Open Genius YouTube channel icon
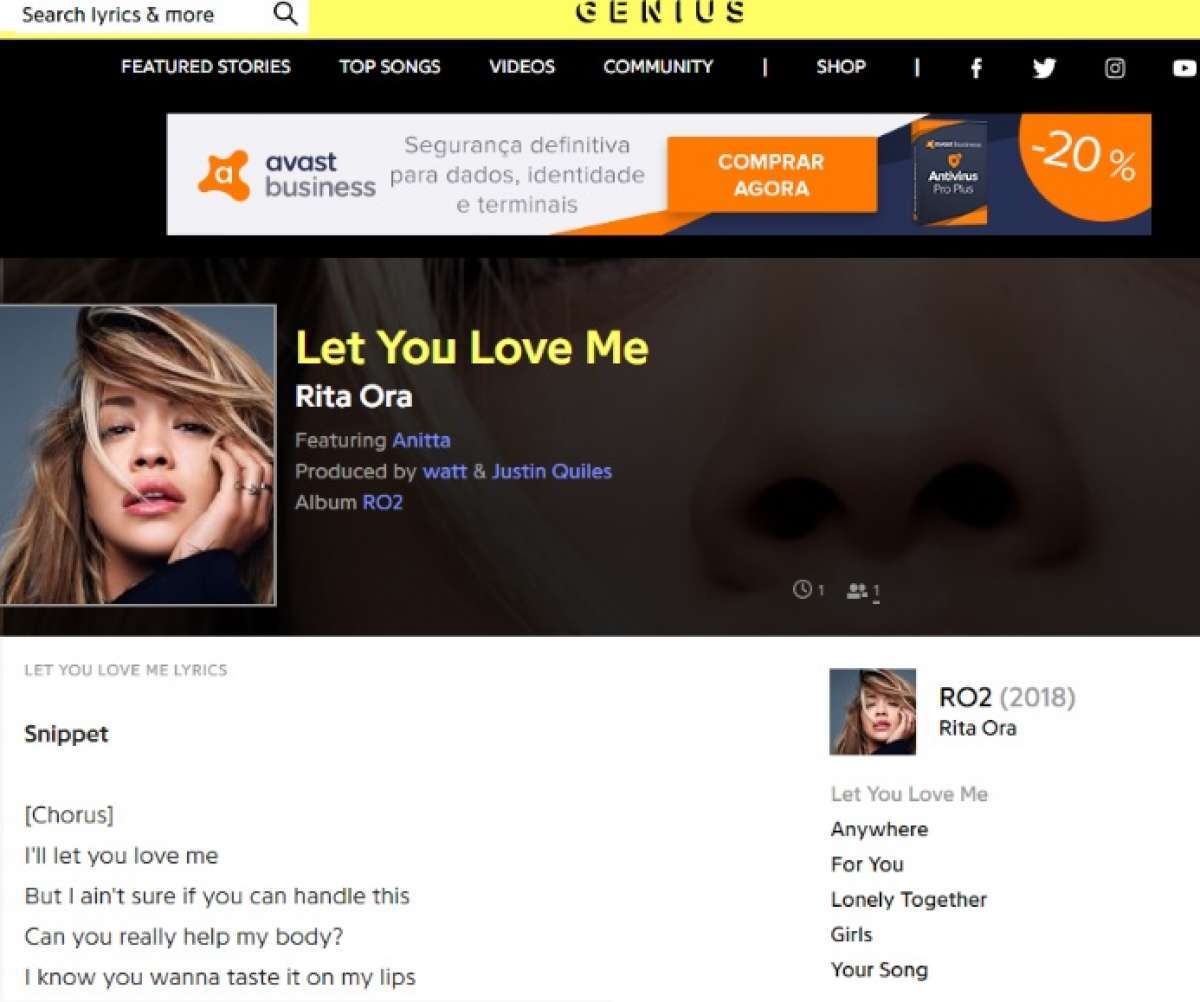This screenshot has height=1002, width=1200. click(x=1184, y=68)
